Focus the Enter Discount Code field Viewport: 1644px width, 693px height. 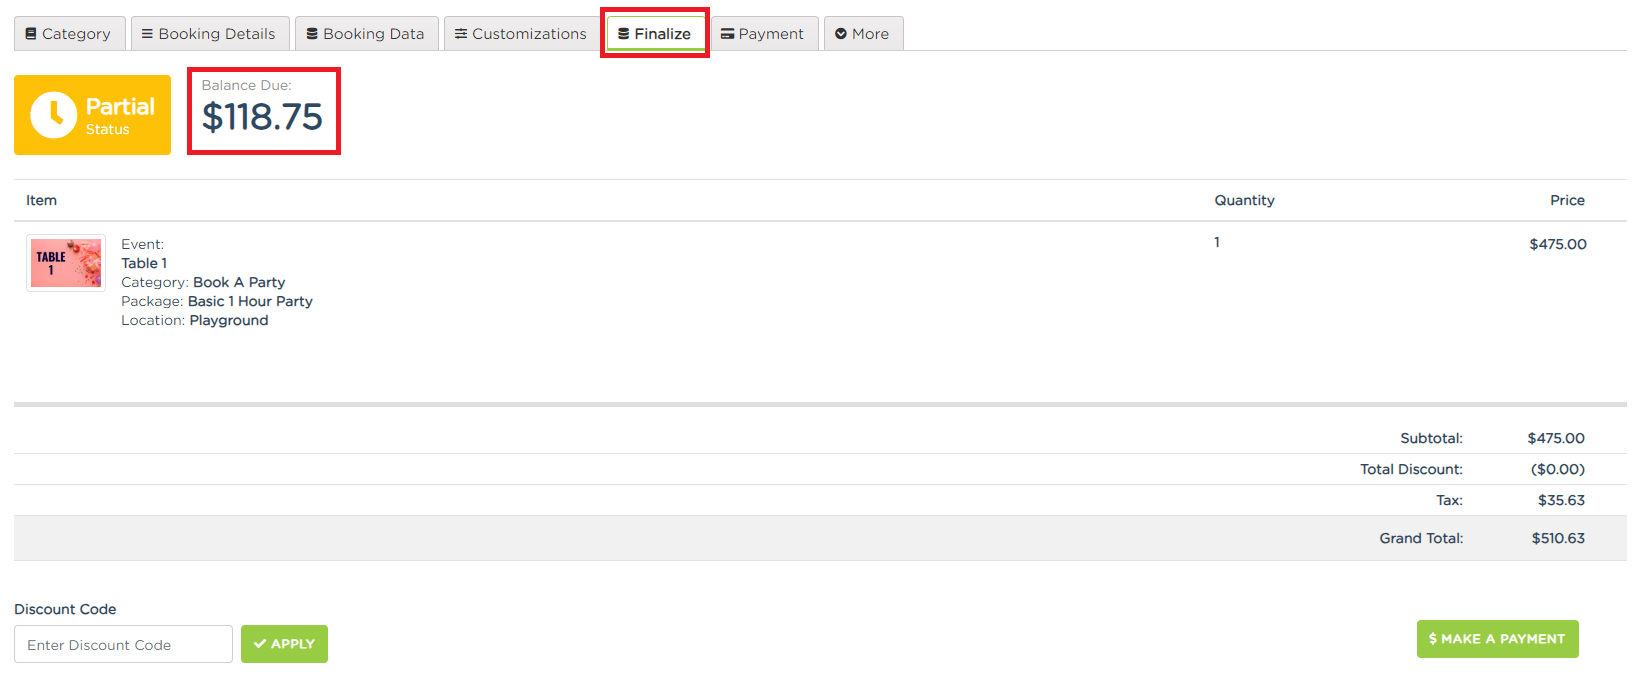(123, 644)
